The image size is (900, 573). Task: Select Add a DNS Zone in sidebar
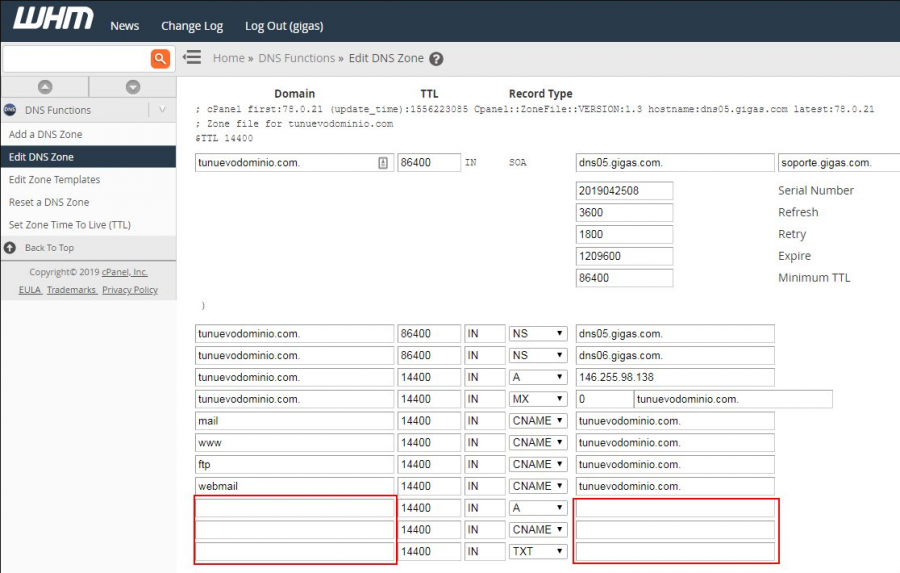46,134
